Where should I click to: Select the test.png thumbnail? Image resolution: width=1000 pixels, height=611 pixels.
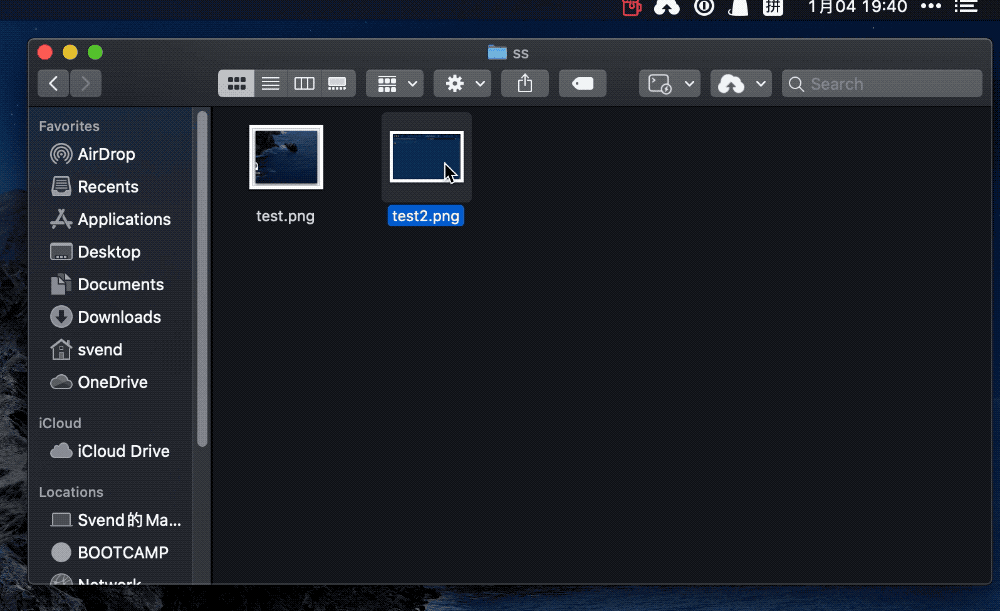coord(286,157)
